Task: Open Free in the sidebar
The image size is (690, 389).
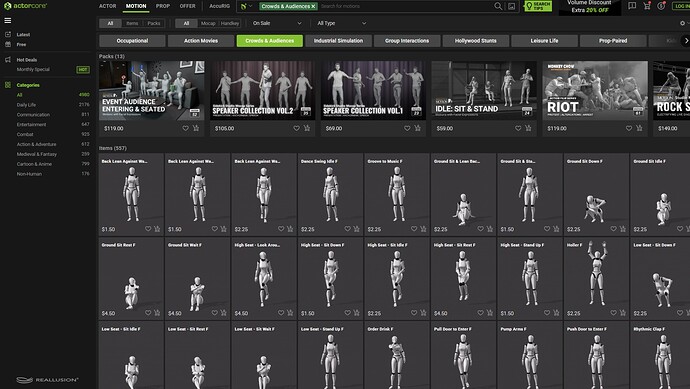Action: (21, 44)
